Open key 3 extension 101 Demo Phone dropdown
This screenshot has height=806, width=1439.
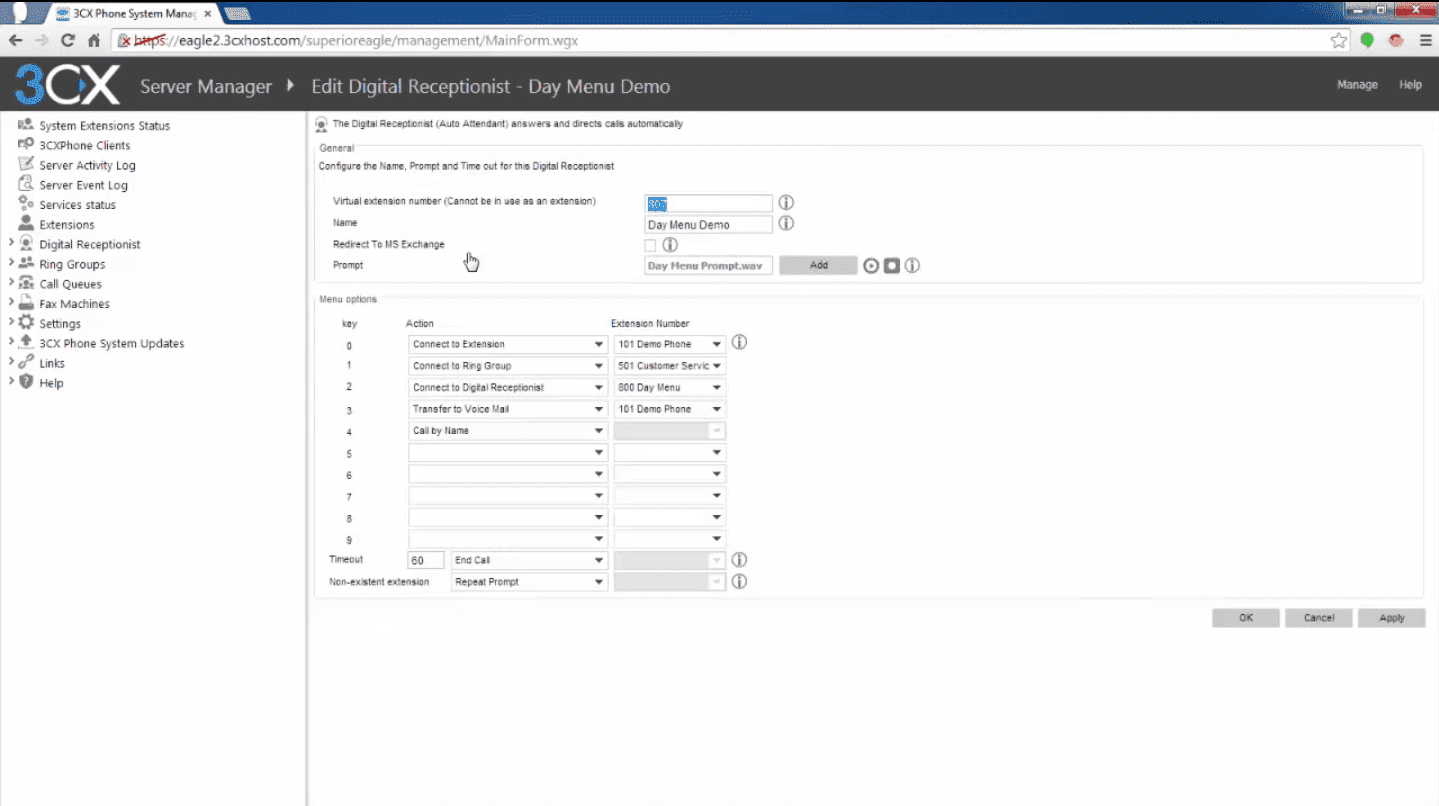tap(670, 409)
